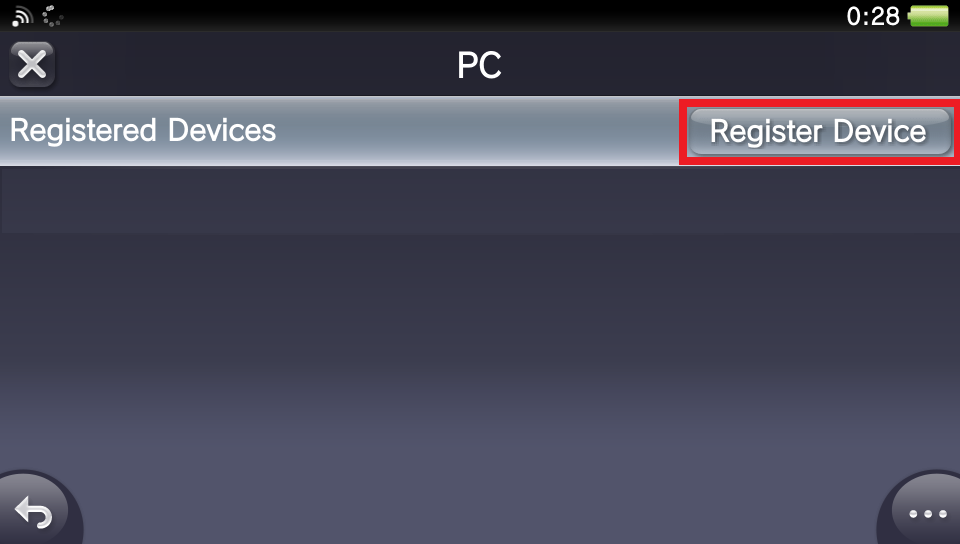Select the Registered Devices row label
Image resolution: width=960 pixels, height=544 pixels.
(143, 130)
